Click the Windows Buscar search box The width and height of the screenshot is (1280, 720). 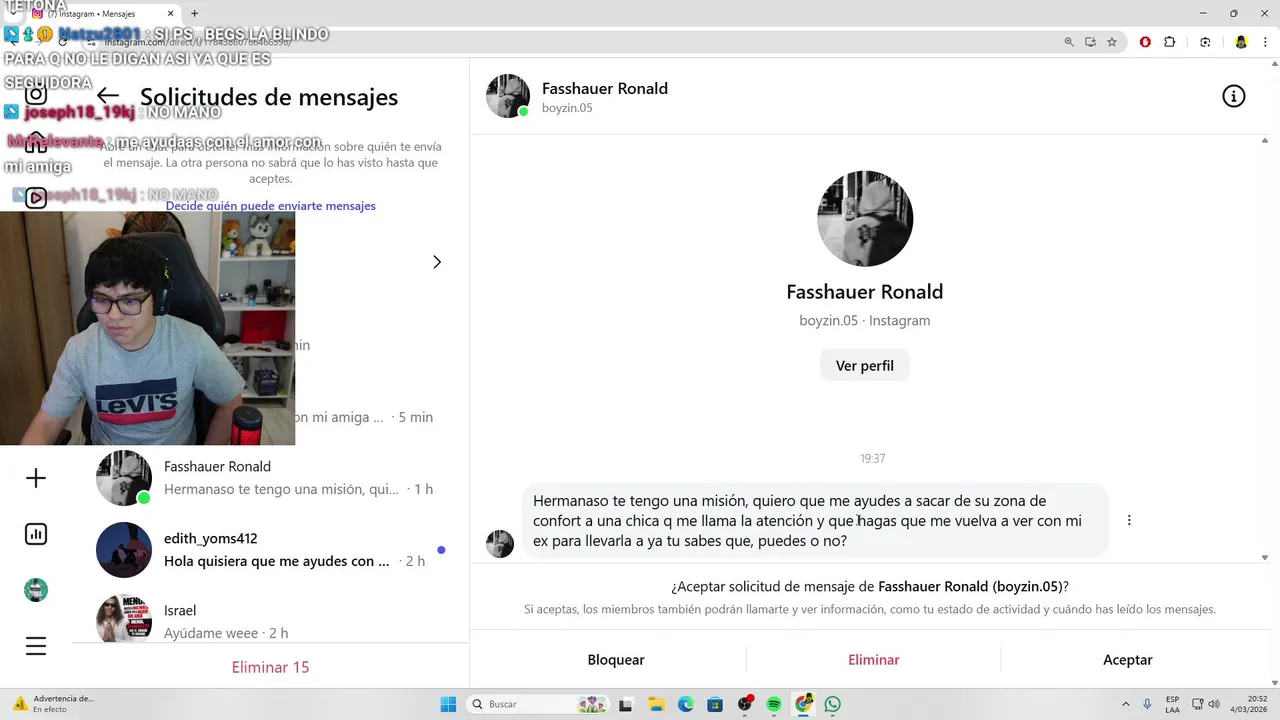[x=537, y=704]
